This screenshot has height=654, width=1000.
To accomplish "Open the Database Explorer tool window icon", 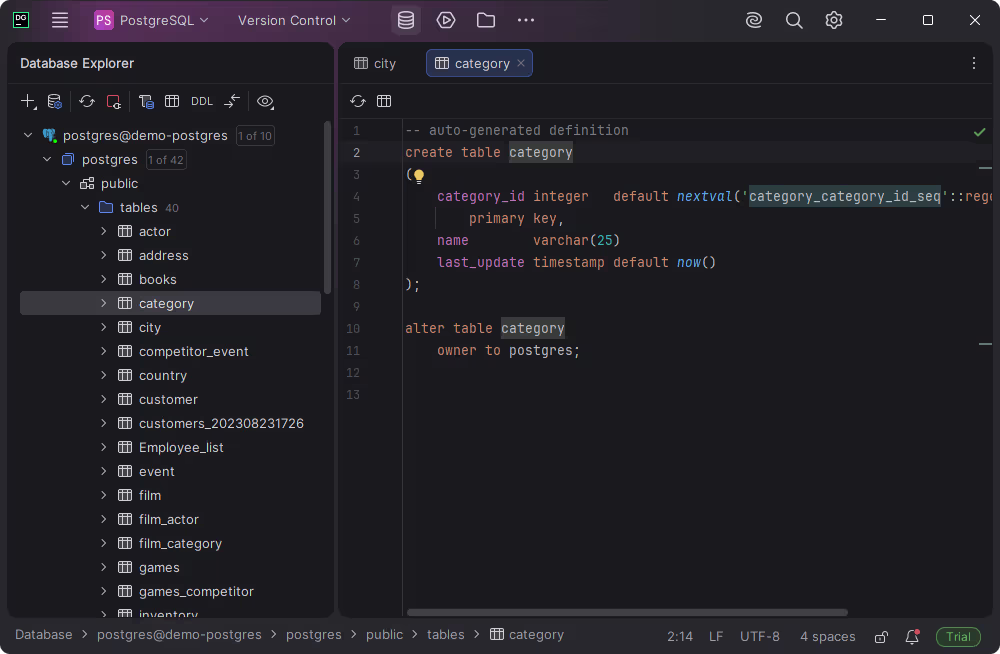I will coord(406,20).
